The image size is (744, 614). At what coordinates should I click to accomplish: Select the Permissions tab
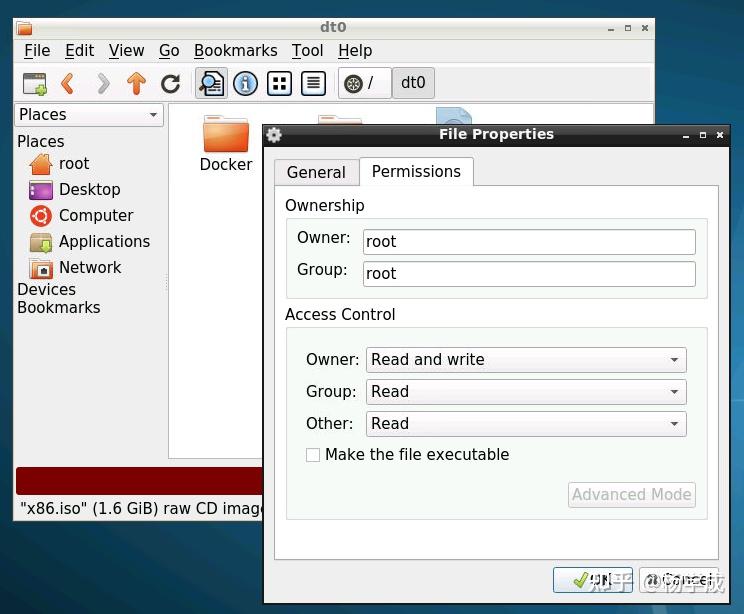tap(416, 171)
